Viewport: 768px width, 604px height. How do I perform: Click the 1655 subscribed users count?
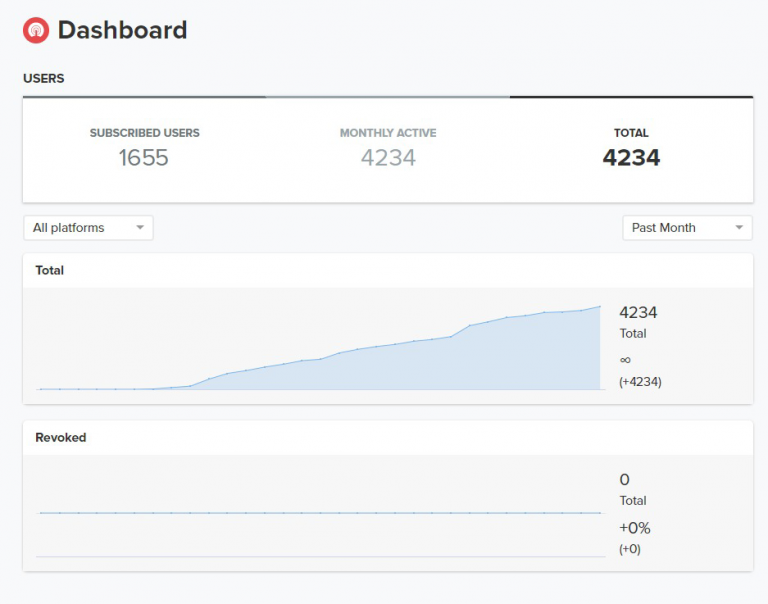(144, 158)
